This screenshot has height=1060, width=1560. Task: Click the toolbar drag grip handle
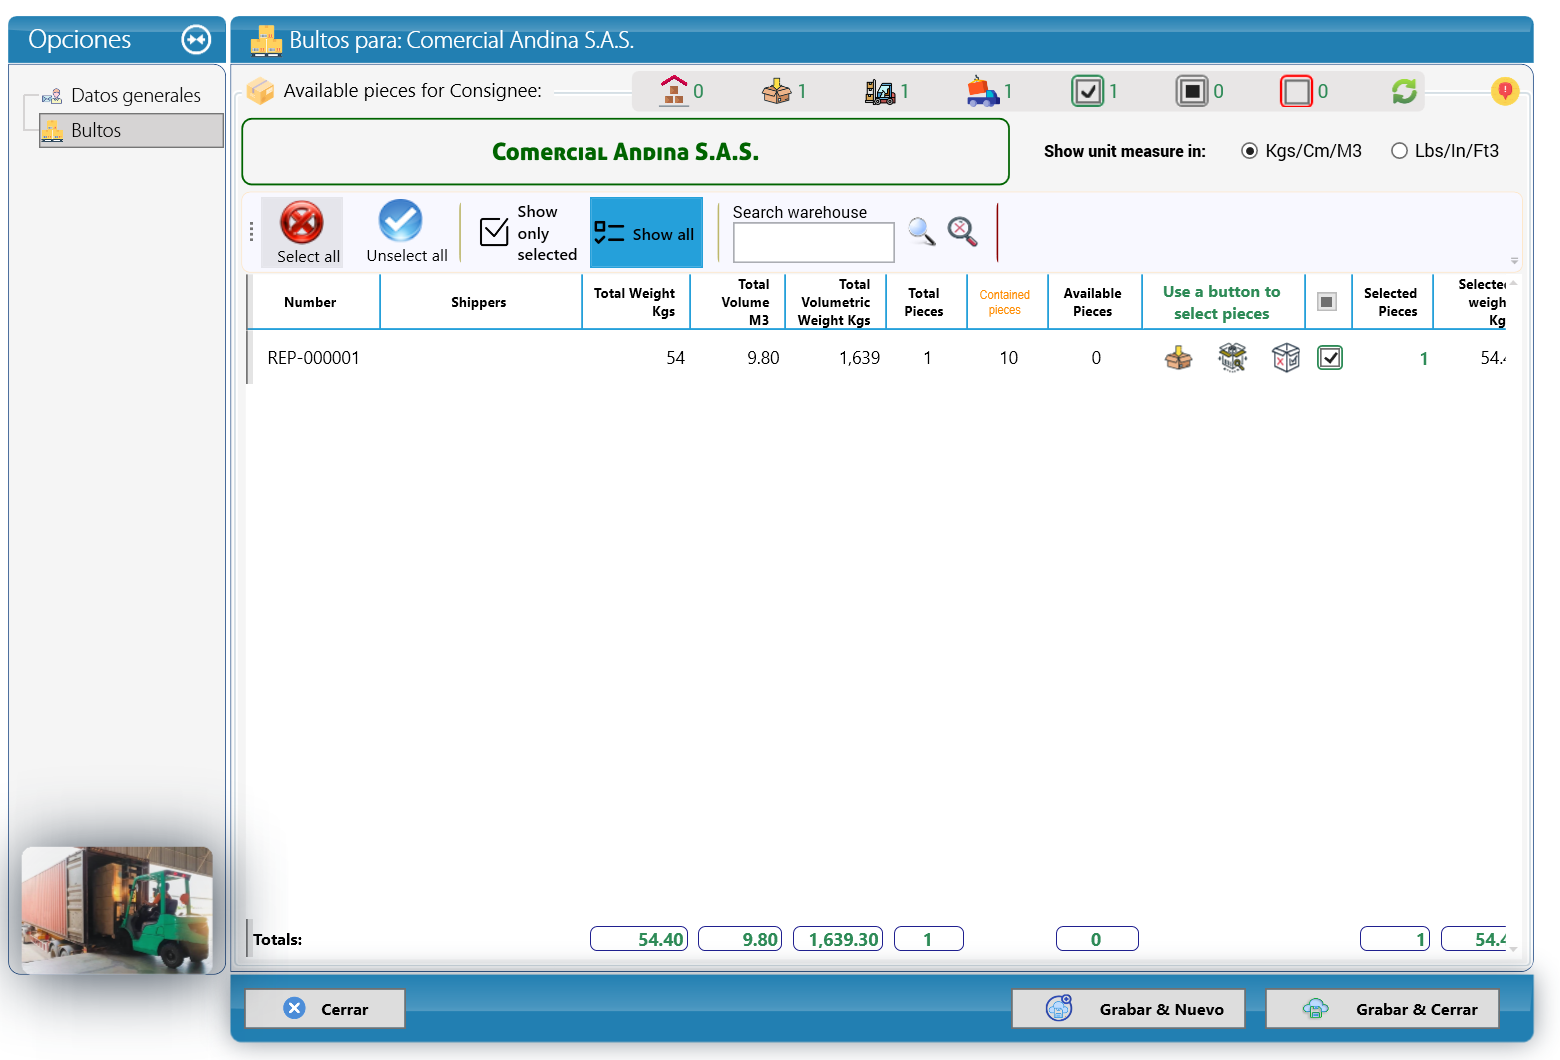251,232
